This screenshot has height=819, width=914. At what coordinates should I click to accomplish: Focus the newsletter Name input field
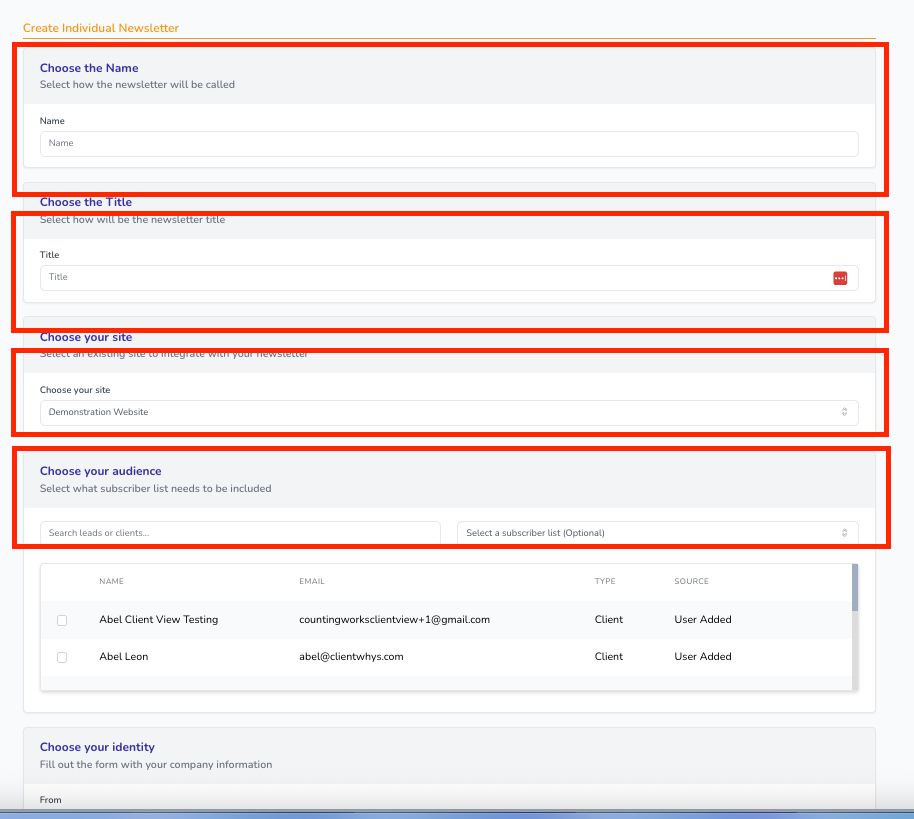(x=448, y=143)
